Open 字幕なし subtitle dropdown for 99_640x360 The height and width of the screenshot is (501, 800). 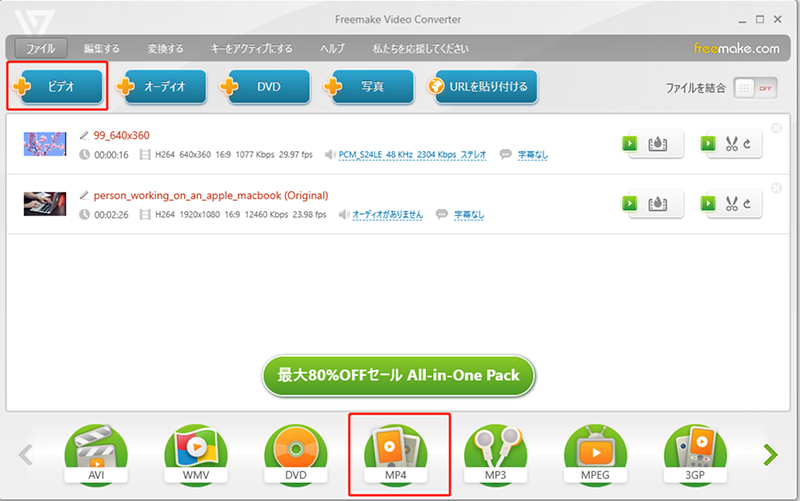click(533, 155)
